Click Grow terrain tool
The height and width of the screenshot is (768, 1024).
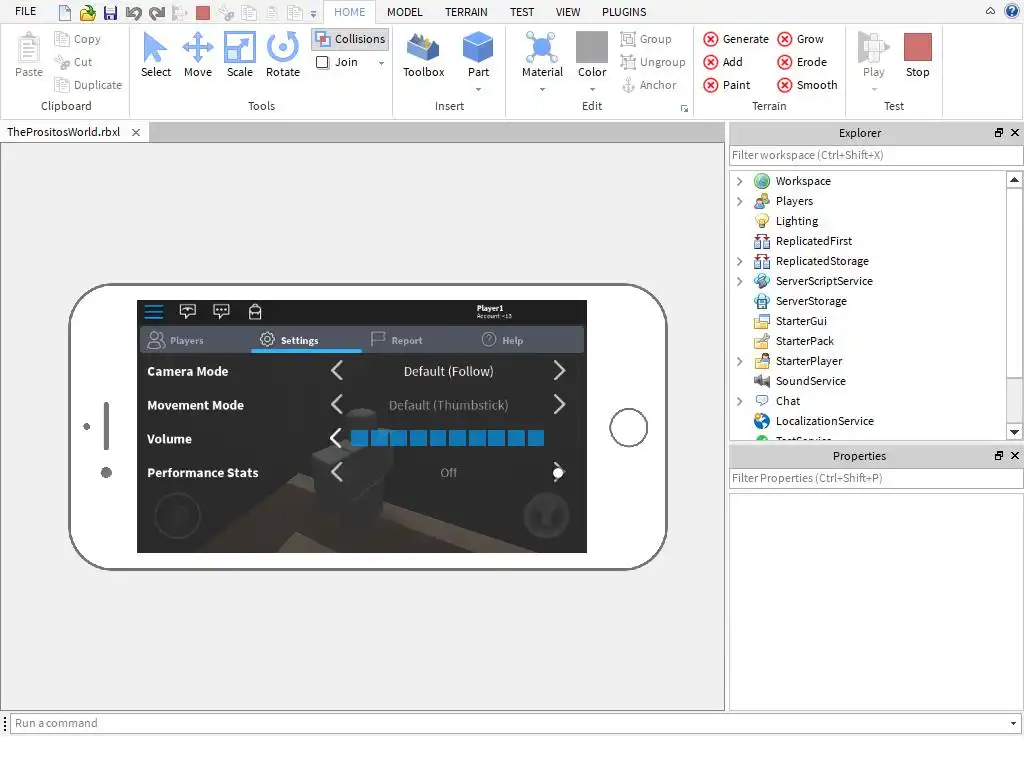coord(801,39)
